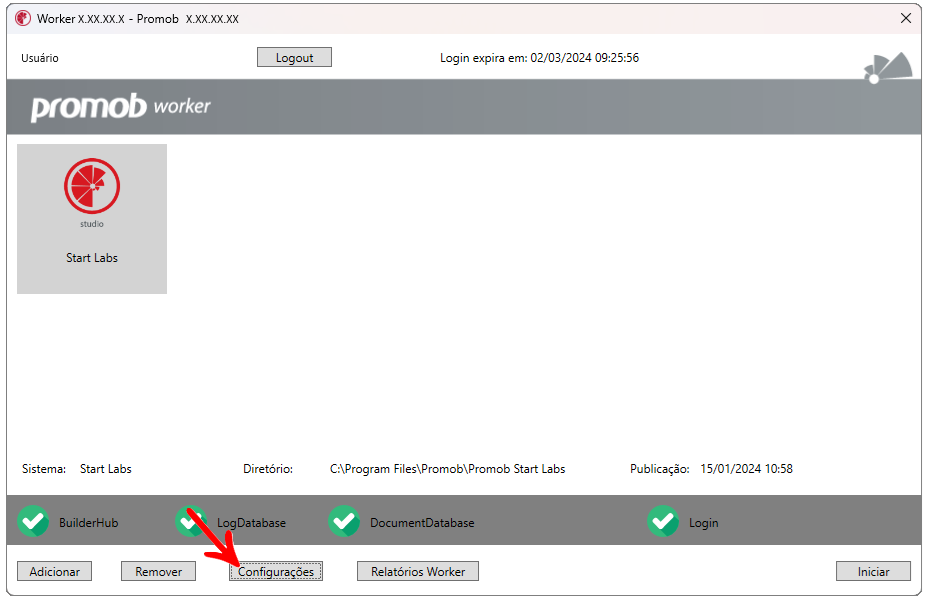Click the 'Publicação:' label
929x606 pixels.
(x=659, y=469)
